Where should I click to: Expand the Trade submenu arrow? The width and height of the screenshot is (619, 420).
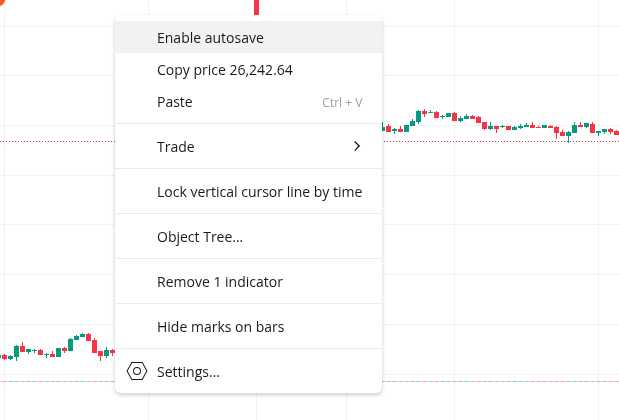coord(357,147)
